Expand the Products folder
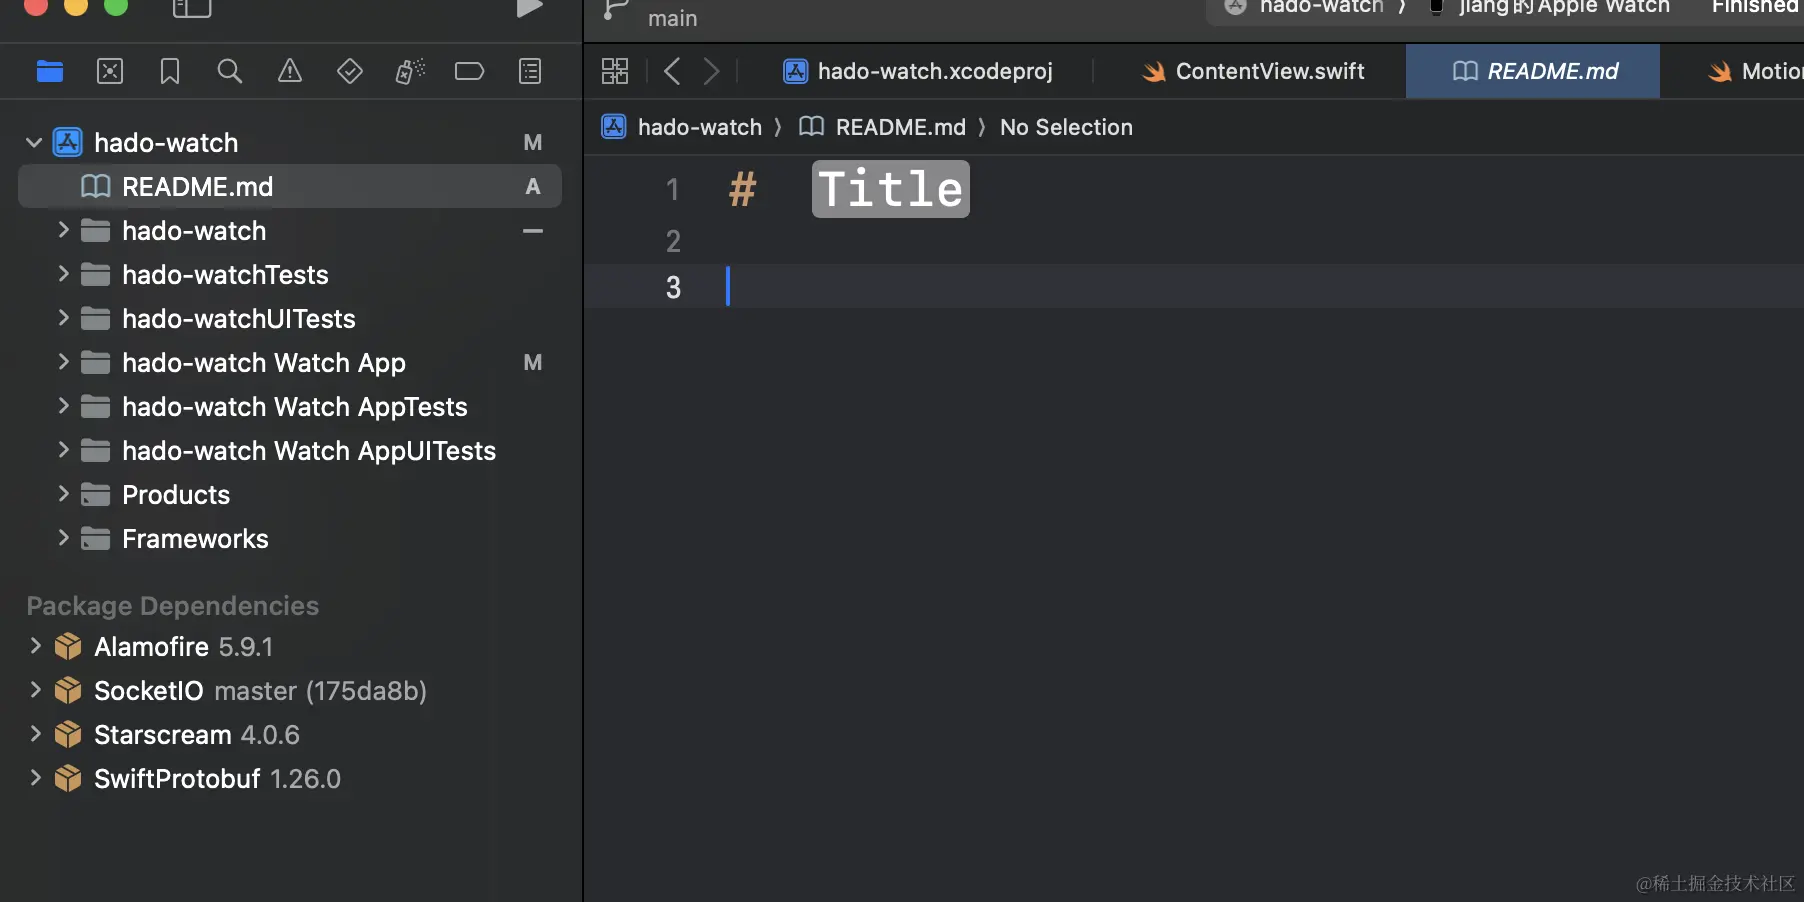This screenshot has width=1804, height=902. pos(63,494)
